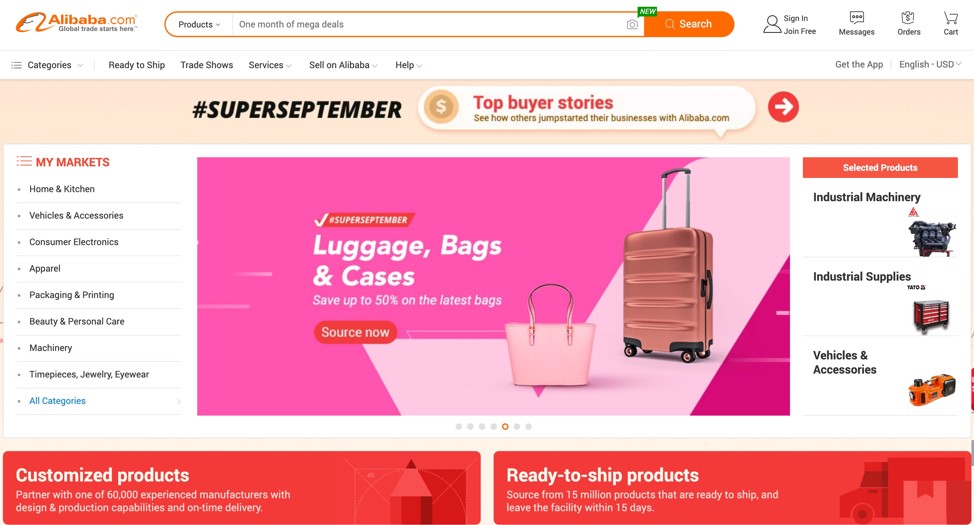This screenshot has height=525, width=974.
Task: Click the Sign In user profile icon
Action: (772, 24)
